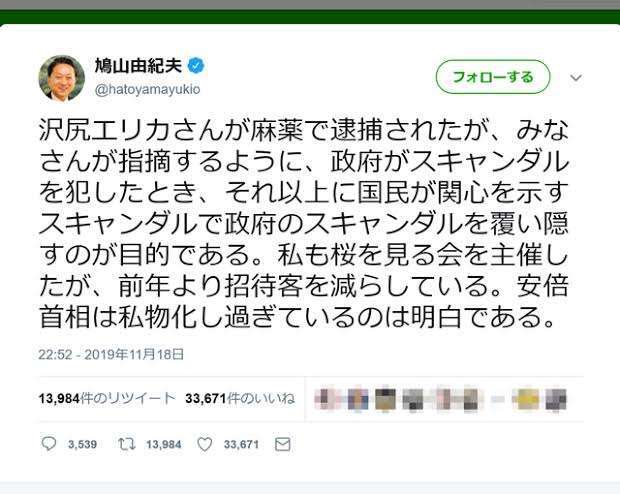
Task: Click the フォローする follow button
Action: pos(493,77)
